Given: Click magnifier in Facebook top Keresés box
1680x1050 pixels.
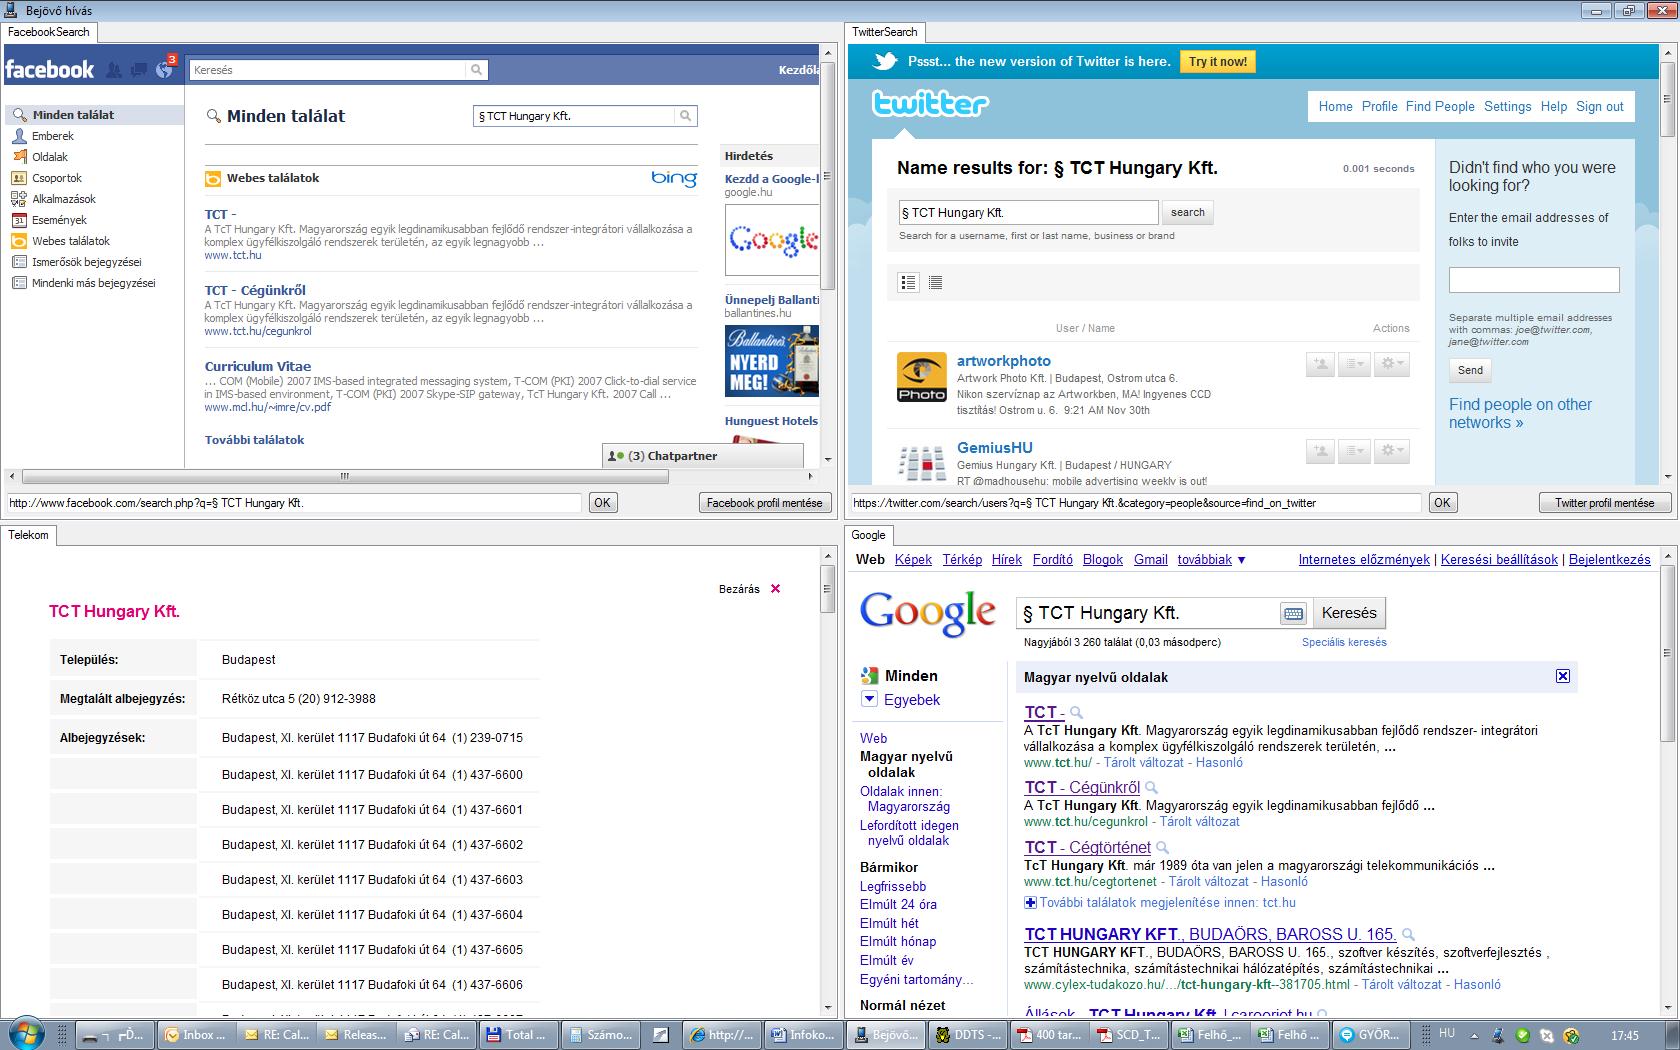Looking at the screenshot, I should point(477,70).
